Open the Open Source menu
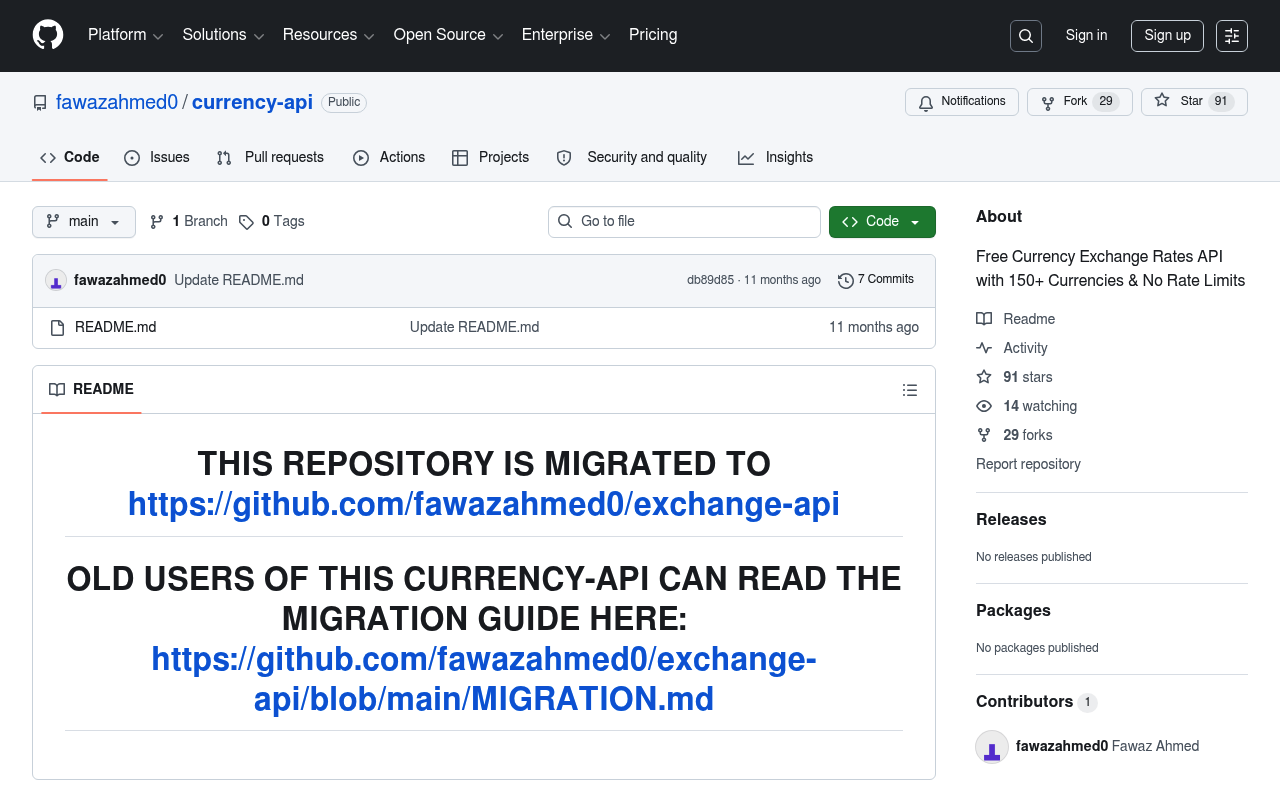 (x=449, y=35)
